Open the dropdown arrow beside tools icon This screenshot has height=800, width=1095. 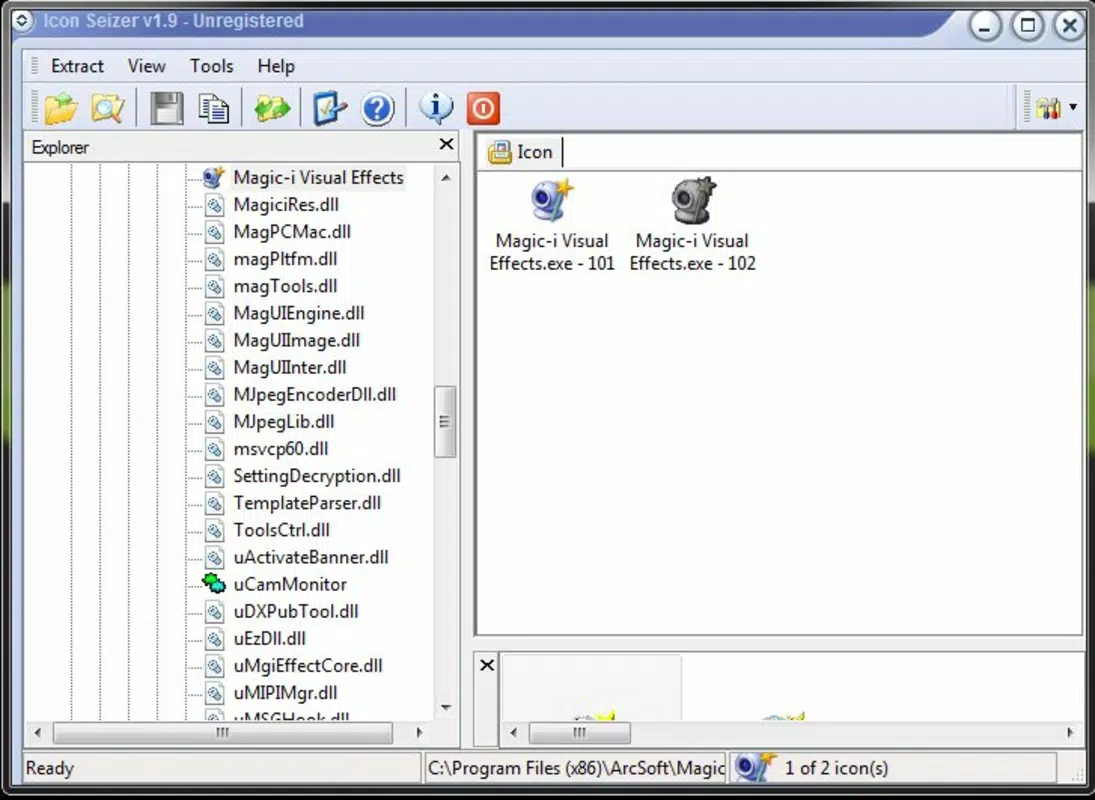(1073, 108)
